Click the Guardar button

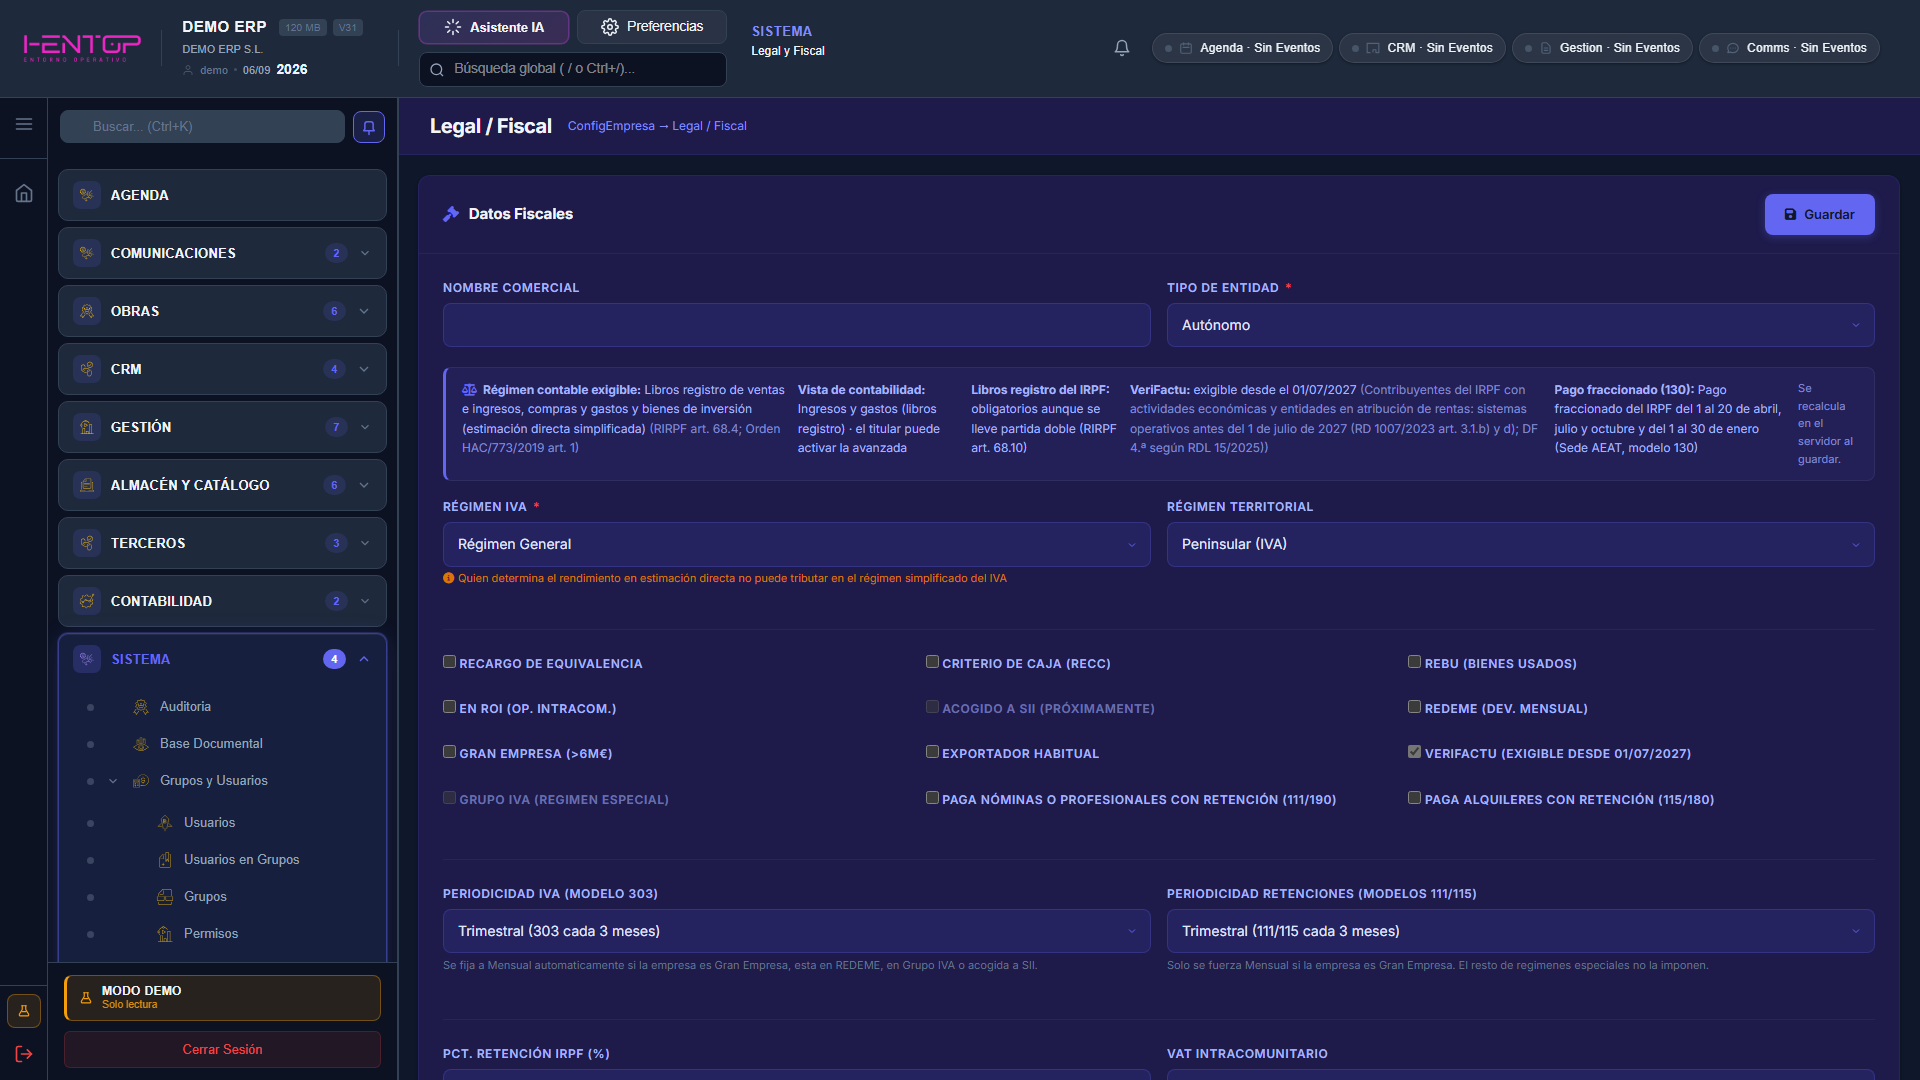(1819, 215)
